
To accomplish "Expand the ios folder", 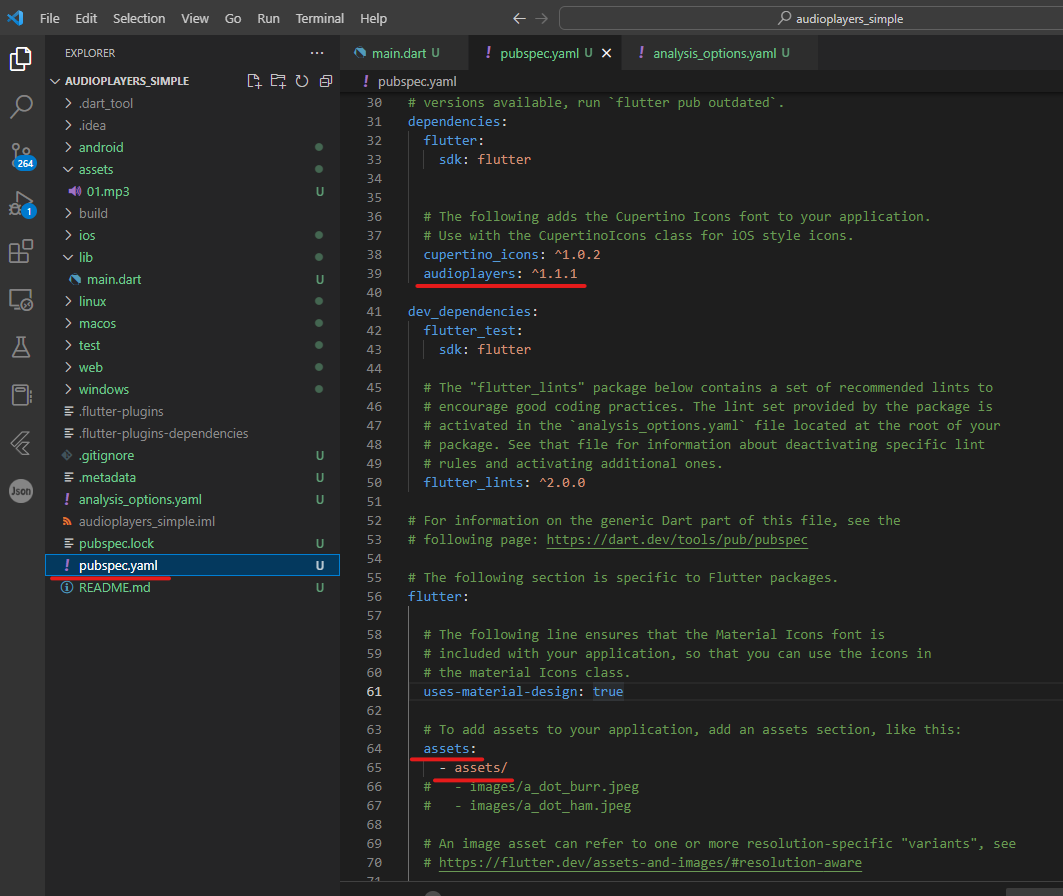I will pyautogui.click(x=193, y=235).
